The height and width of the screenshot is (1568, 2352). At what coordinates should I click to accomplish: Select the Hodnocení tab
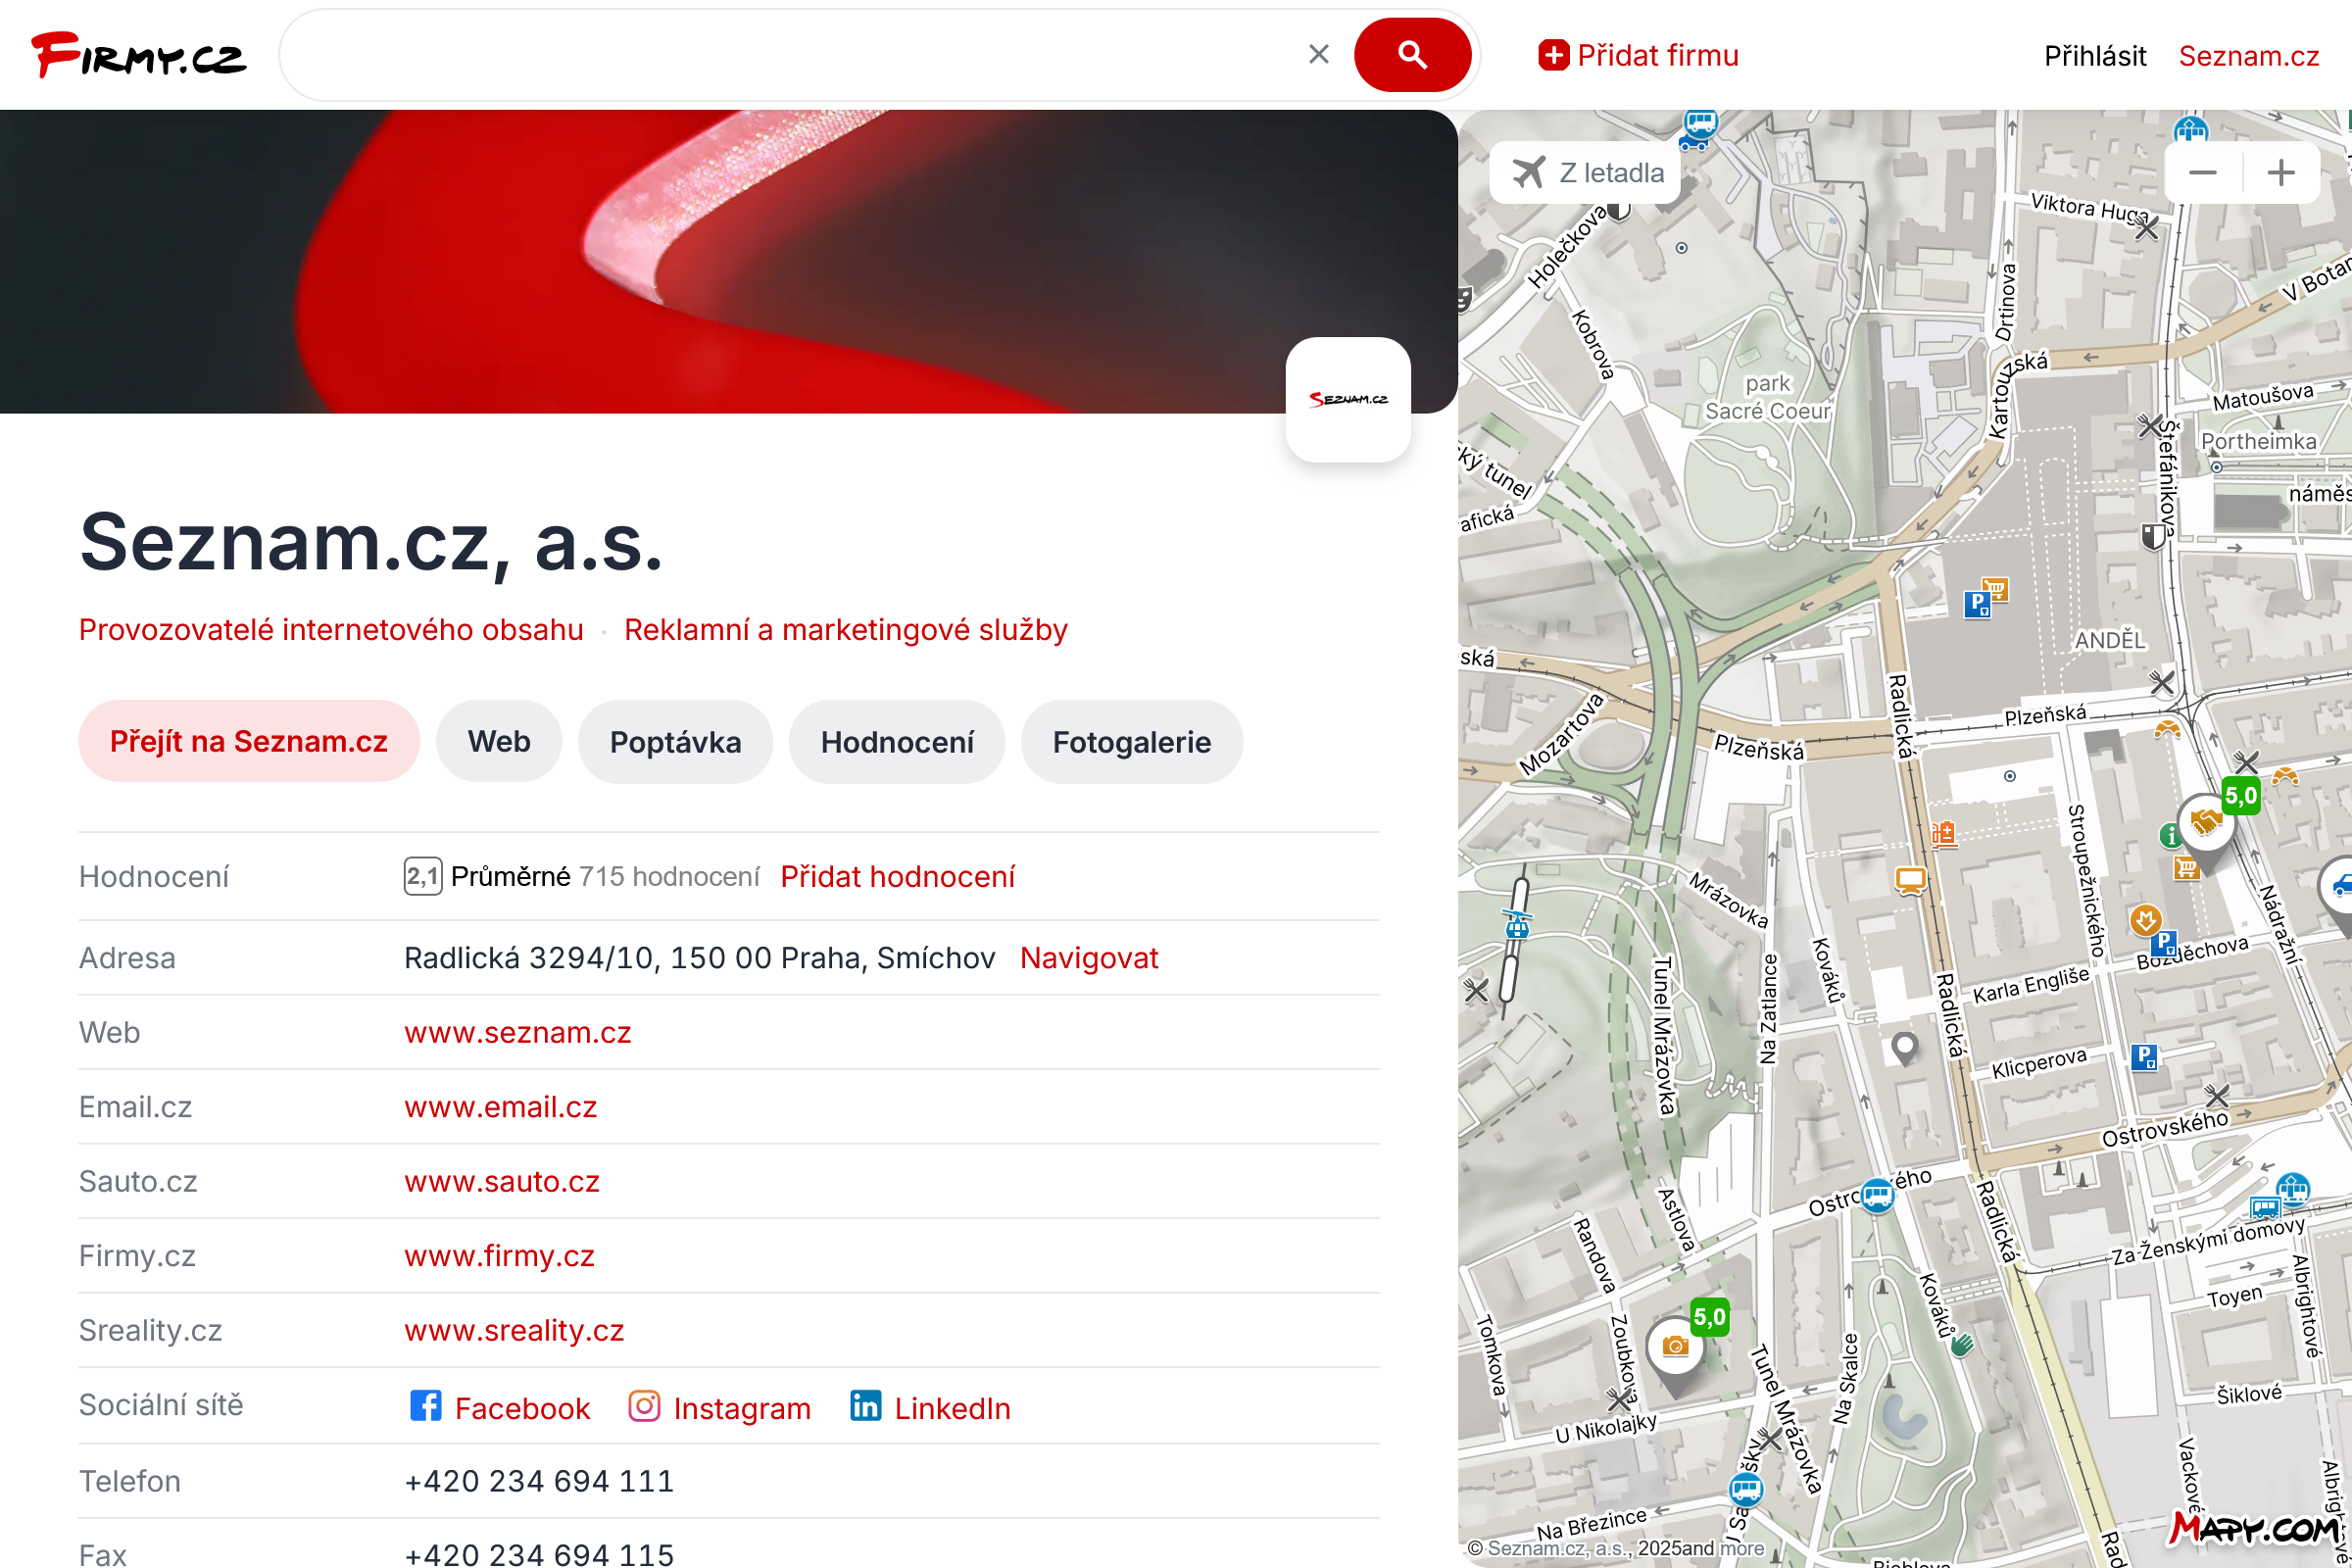click(897, 741)
